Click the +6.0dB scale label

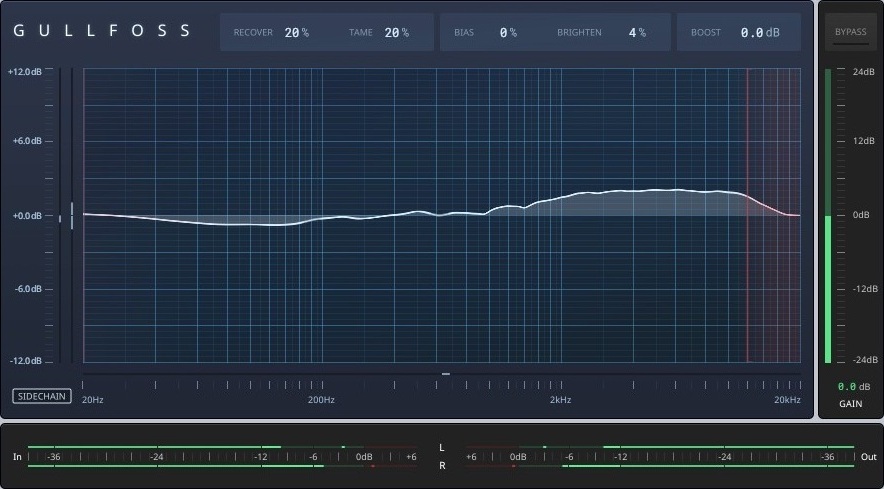point(26,141)
